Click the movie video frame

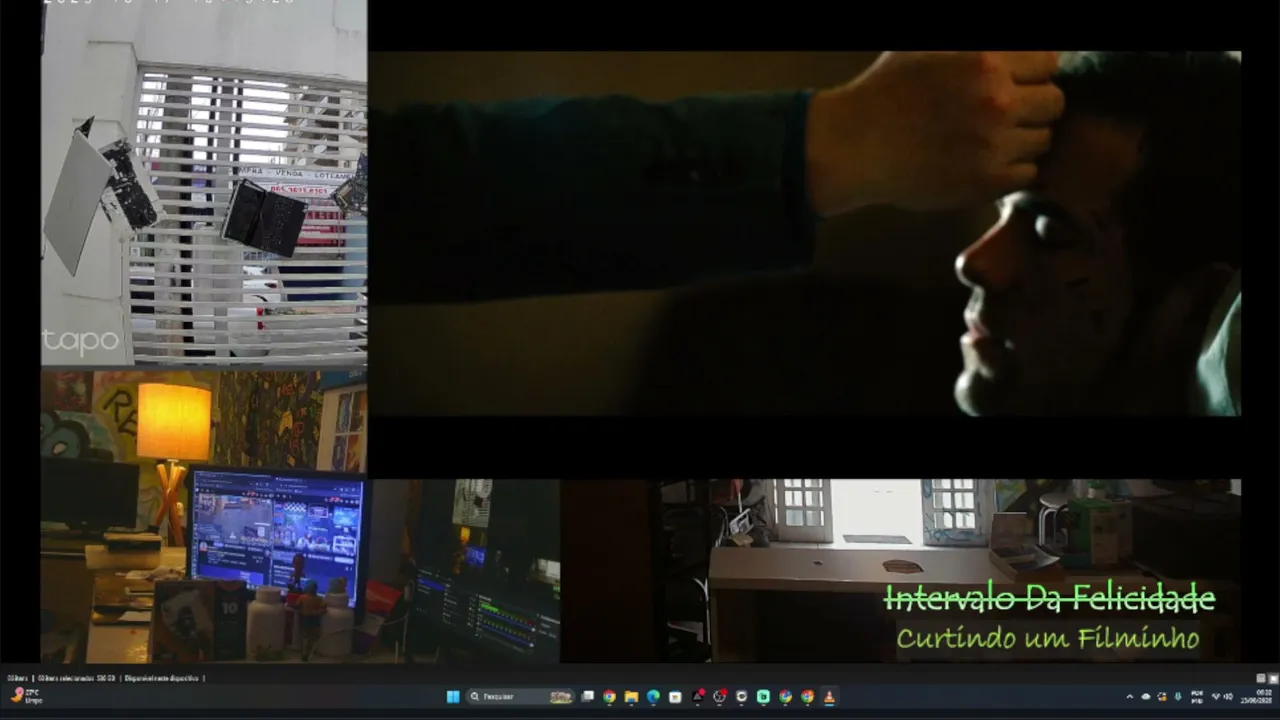pyautogui.click(x=805, y=233)
